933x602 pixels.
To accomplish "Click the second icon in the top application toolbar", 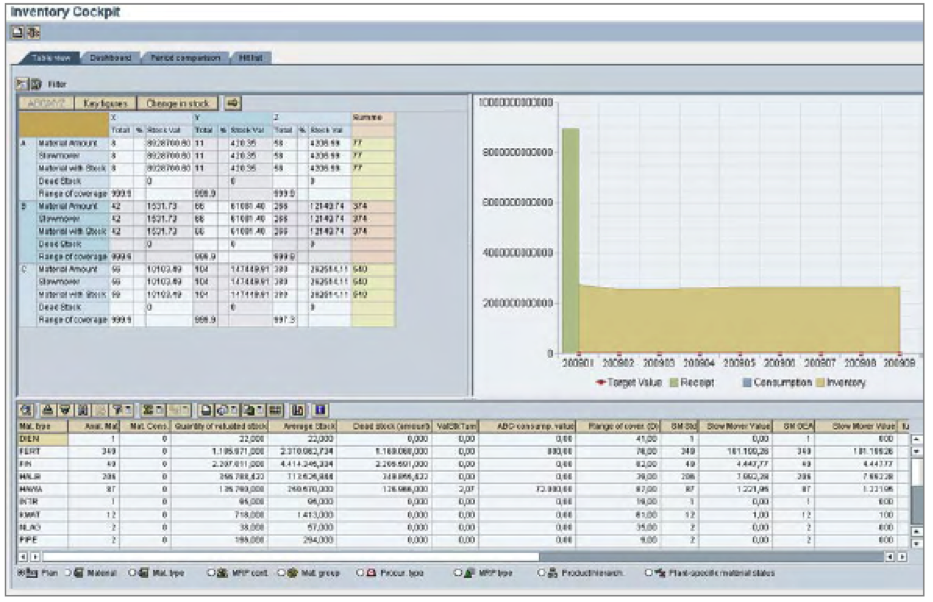I will [33, 33].
